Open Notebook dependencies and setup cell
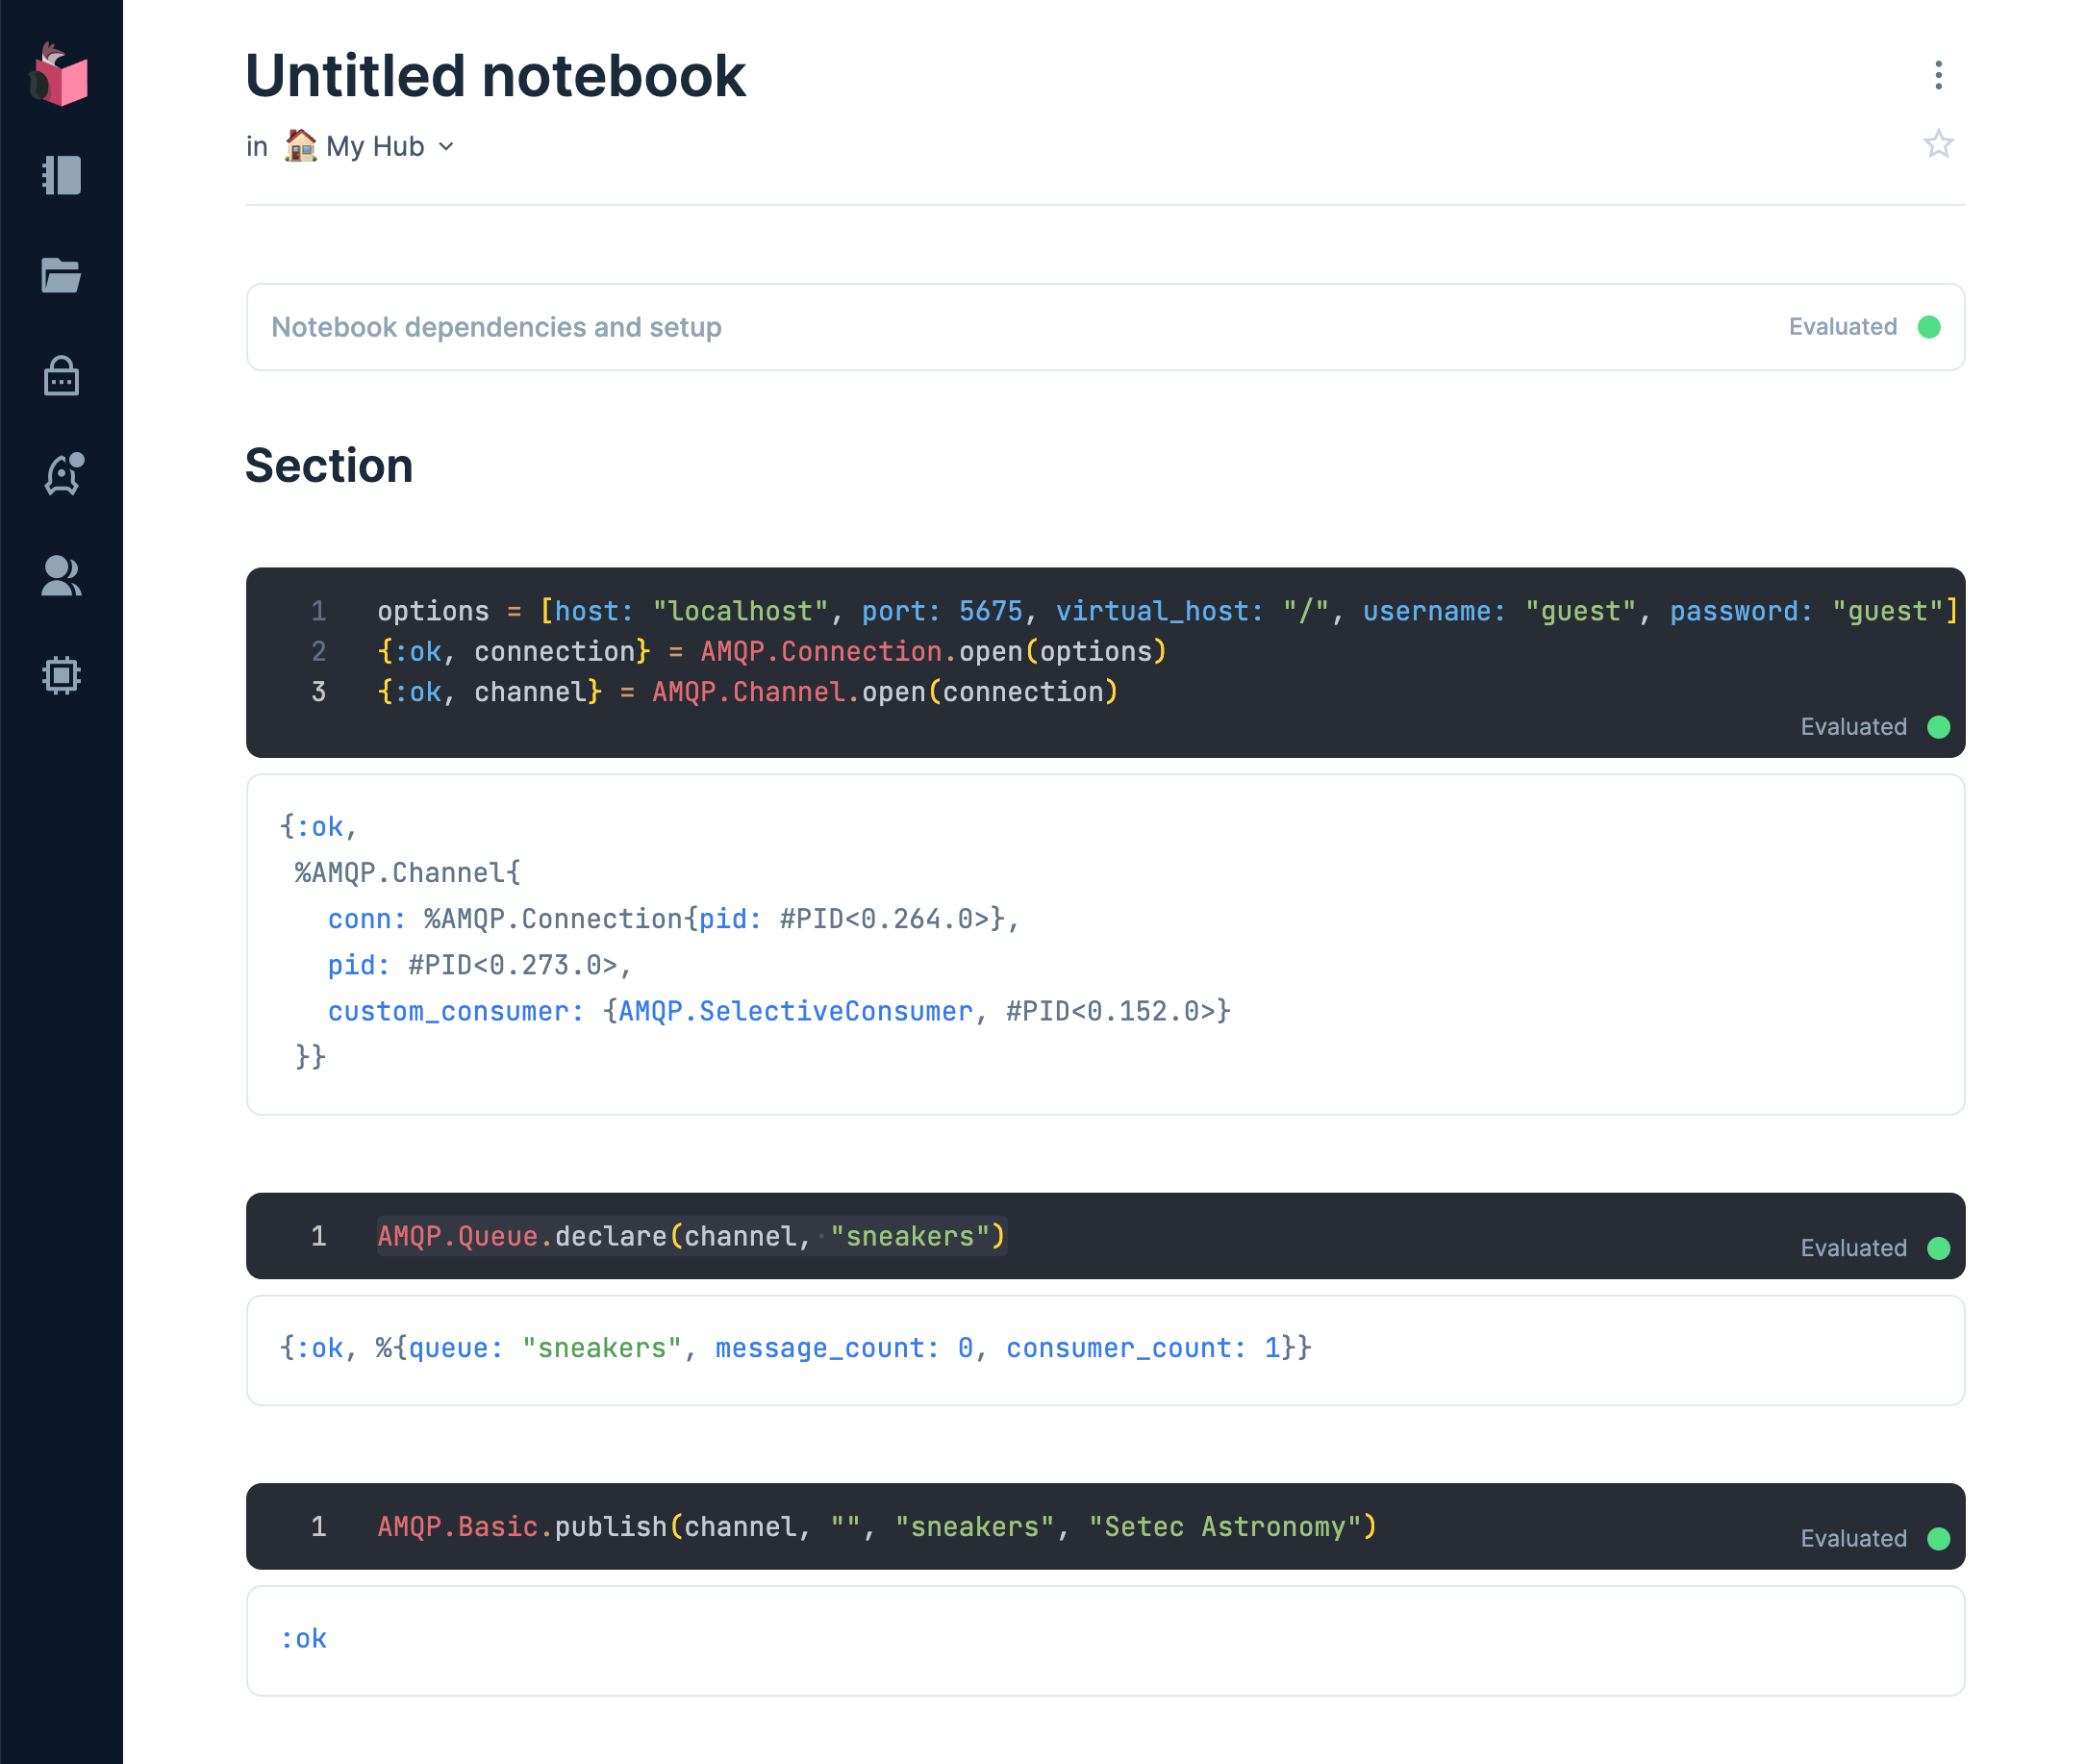 [x=1105, y=327]
